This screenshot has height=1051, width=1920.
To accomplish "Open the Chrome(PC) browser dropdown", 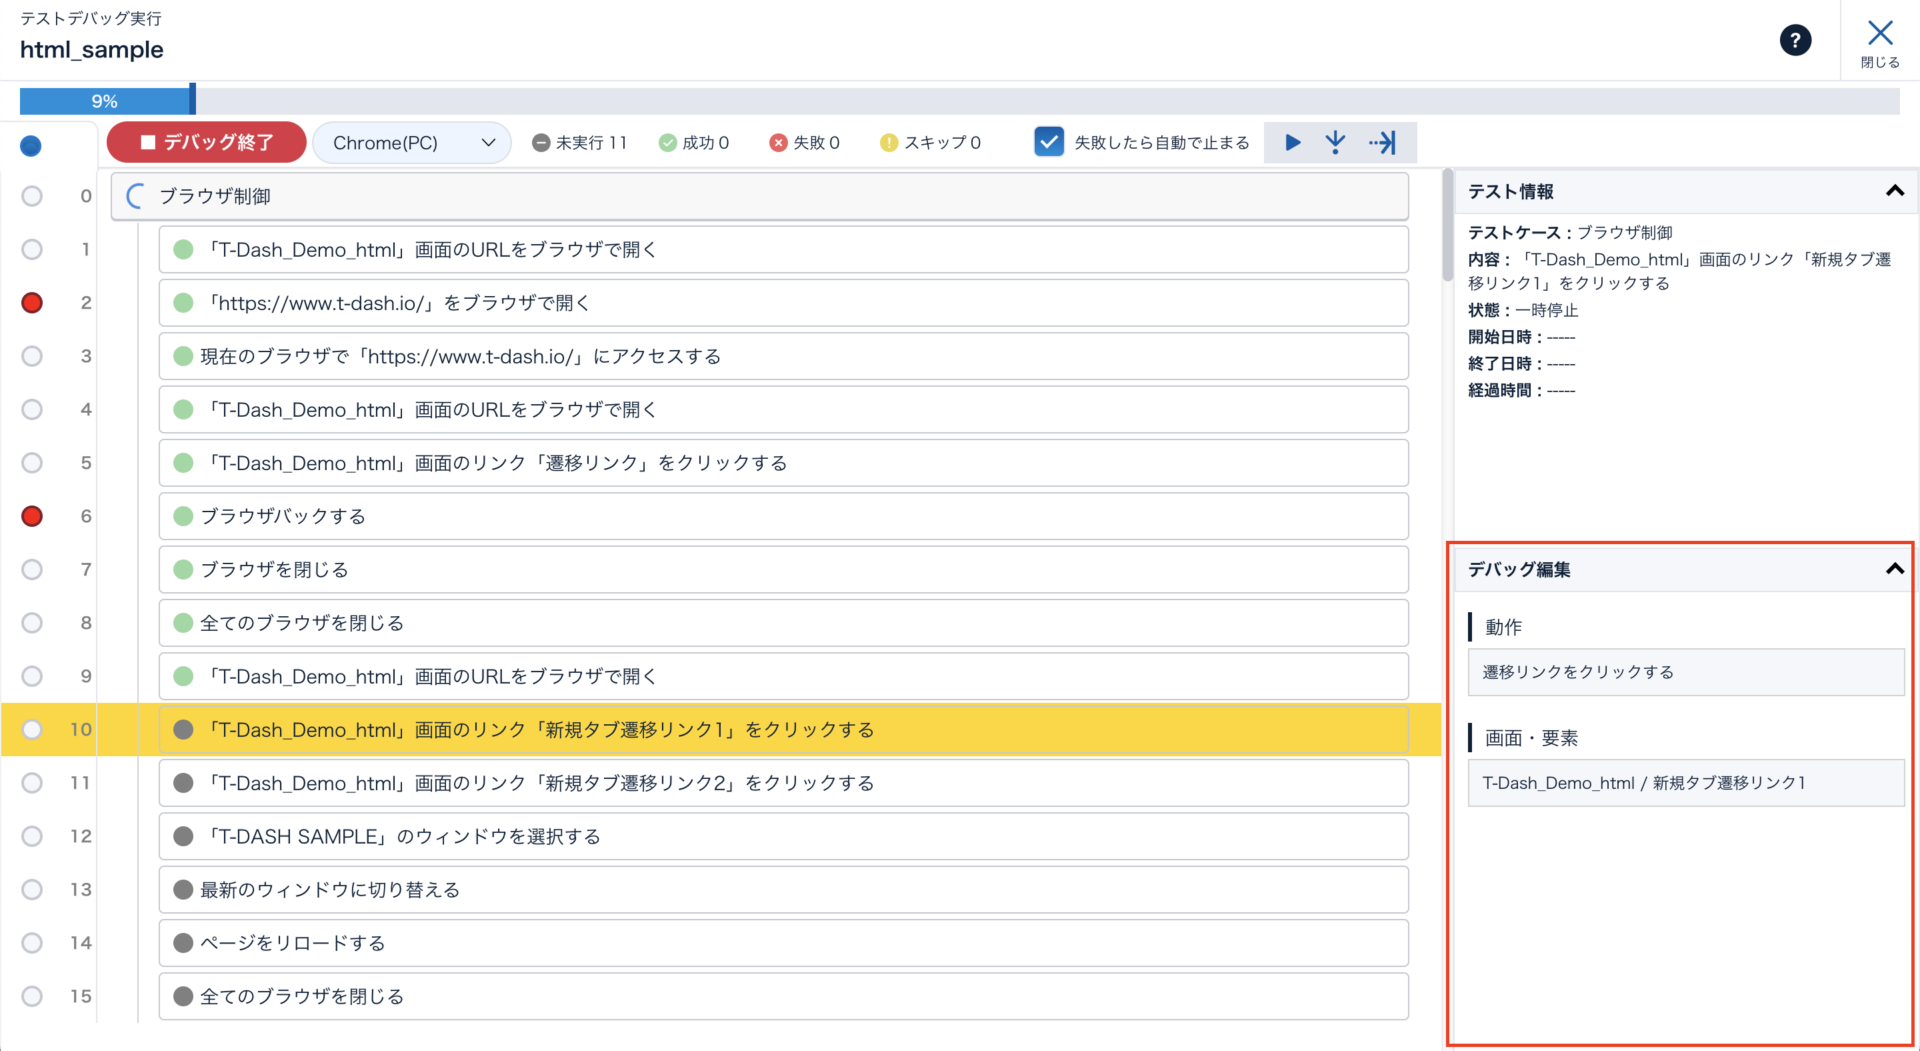I will coord(412,143).
